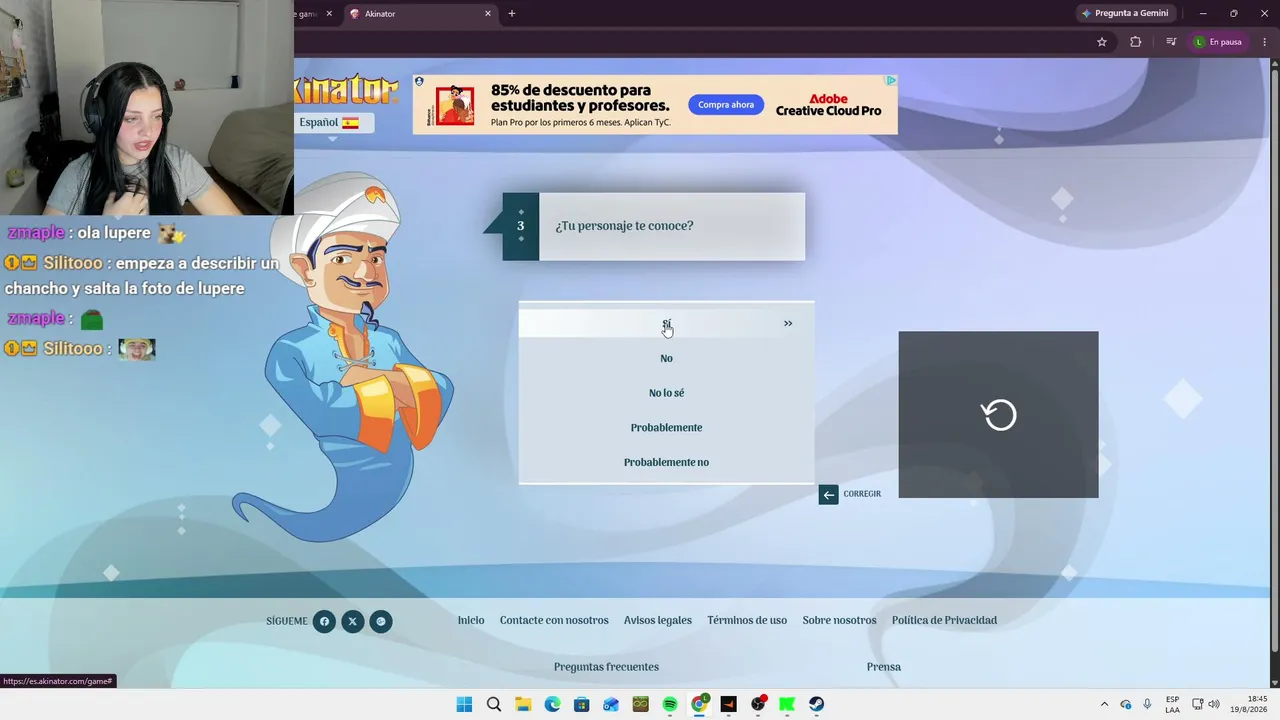The width and height of the screenshot is (1280, 720).
Task: Open Steam from the taskbar
Action: point(817,704)
